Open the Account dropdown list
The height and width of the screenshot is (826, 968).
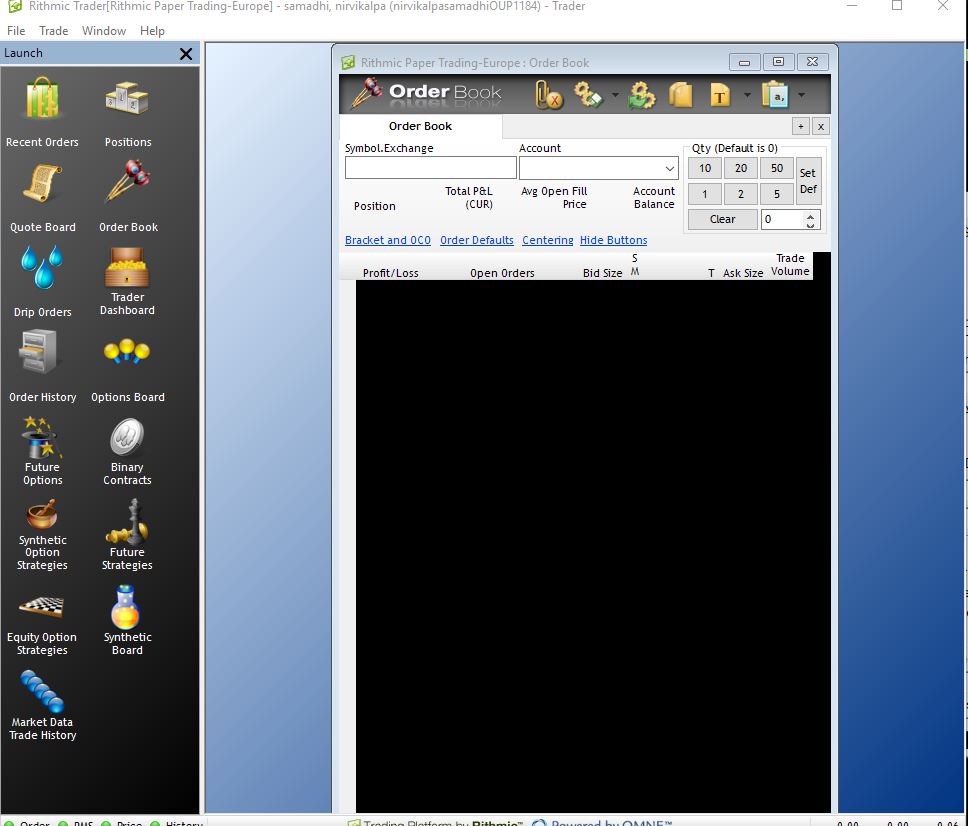(x=669, y=169)
